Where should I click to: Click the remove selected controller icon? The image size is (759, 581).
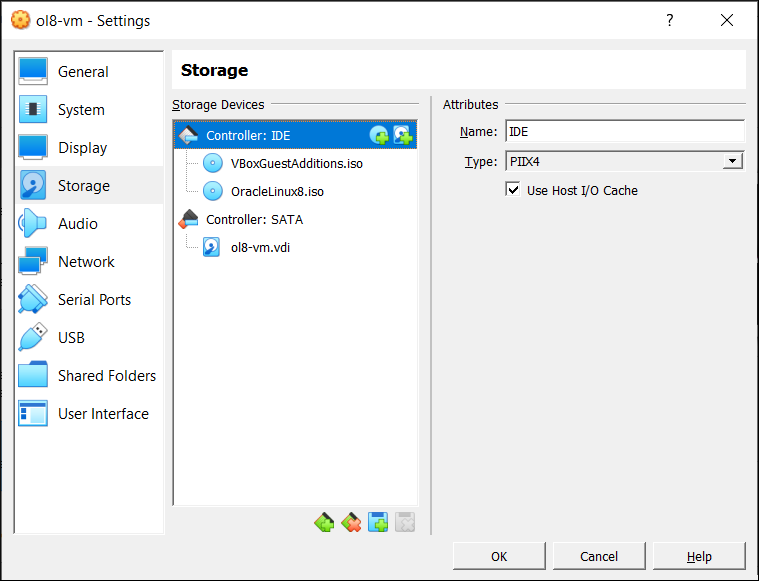point(351,522)
